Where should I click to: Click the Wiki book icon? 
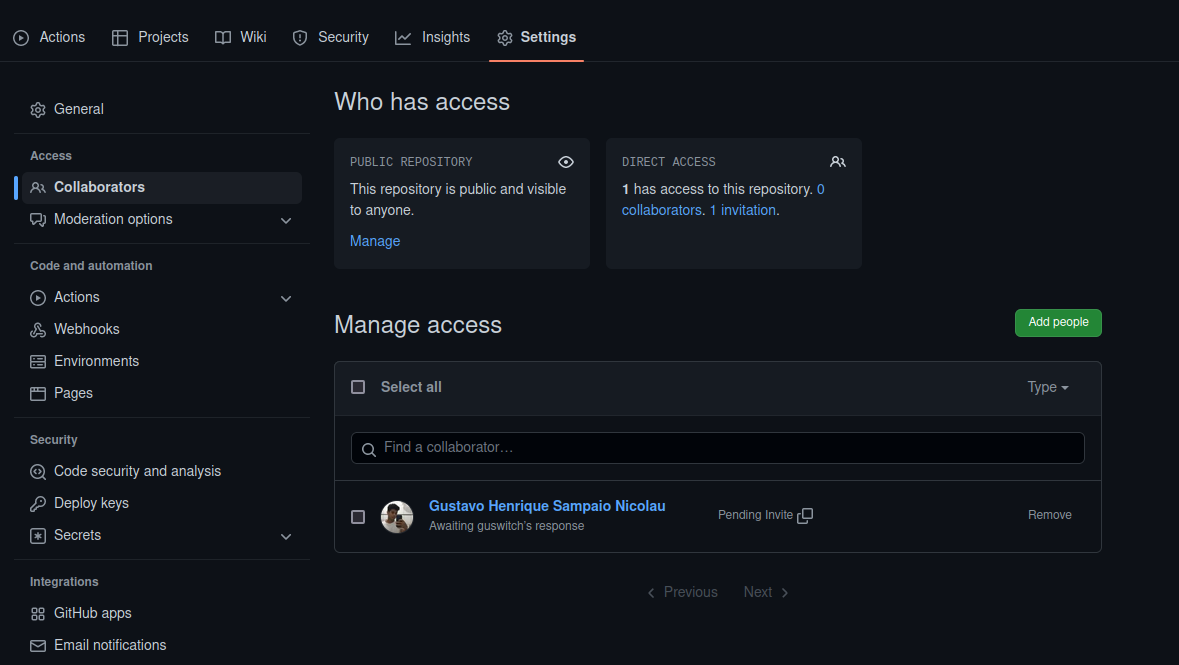click(223, 38)
